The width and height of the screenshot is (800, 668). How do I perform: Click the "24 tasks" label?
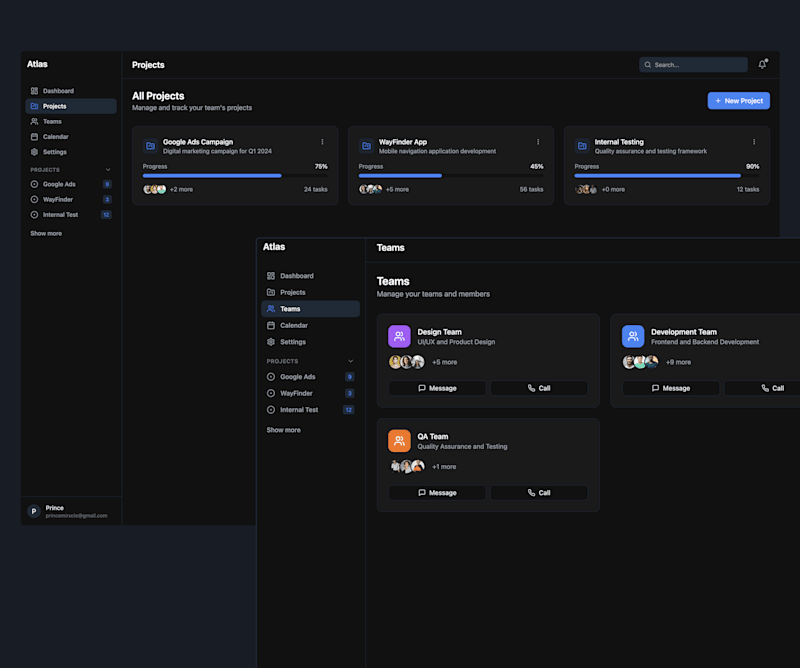[x=316, y=189]
